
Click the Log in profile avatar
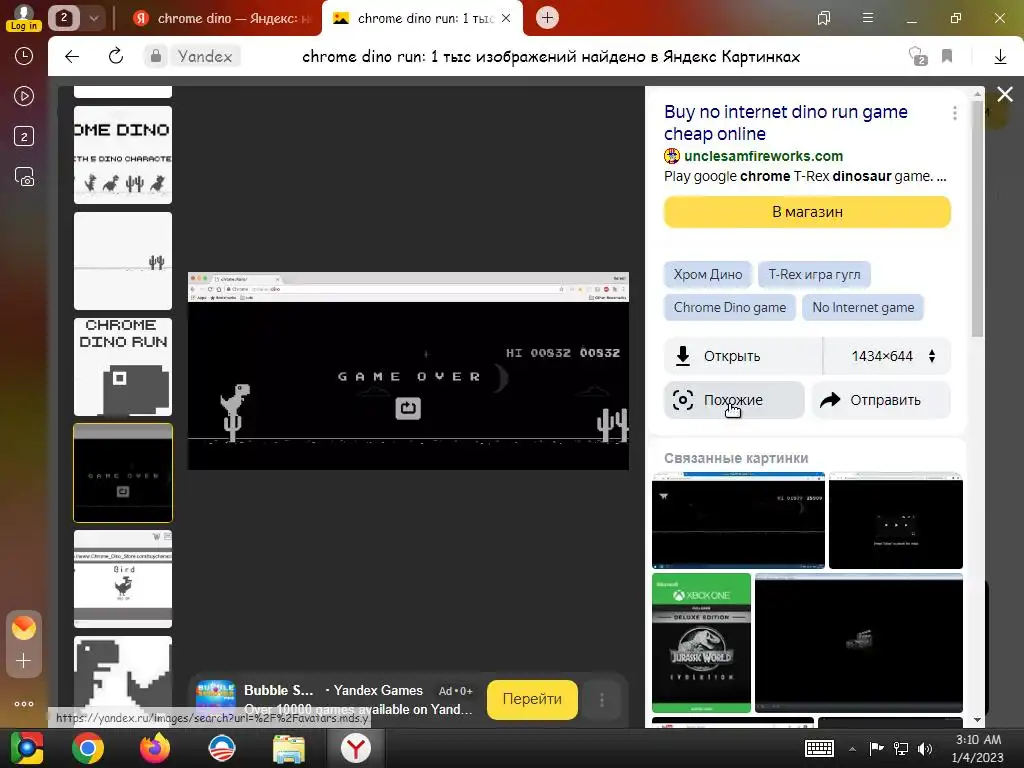pos(24,17)
